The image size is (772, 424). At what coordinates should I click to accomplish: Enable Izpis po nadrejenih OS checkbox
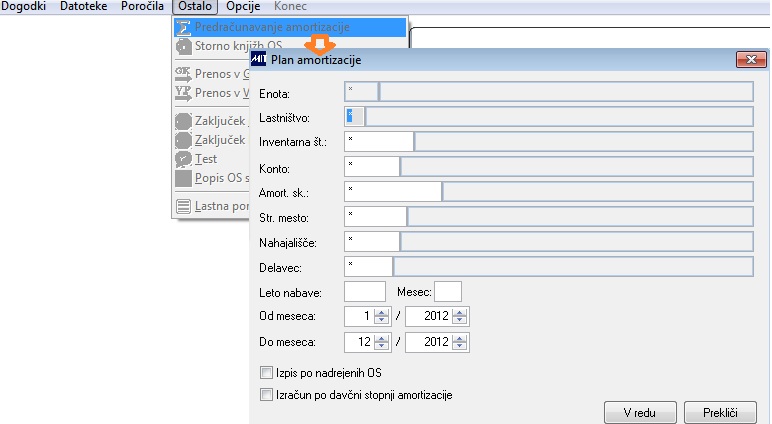point(266,373)
